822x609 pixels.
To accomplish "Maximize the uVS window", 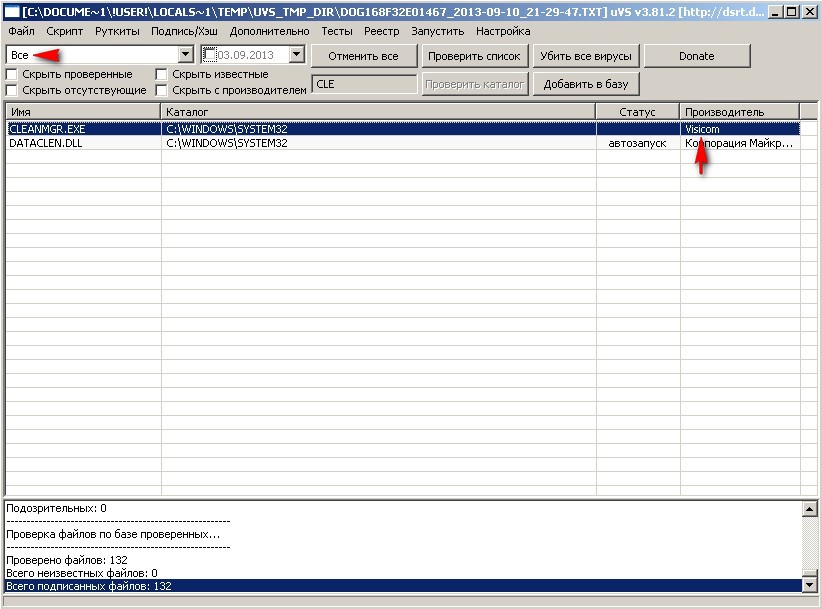I will pos(793,12).
